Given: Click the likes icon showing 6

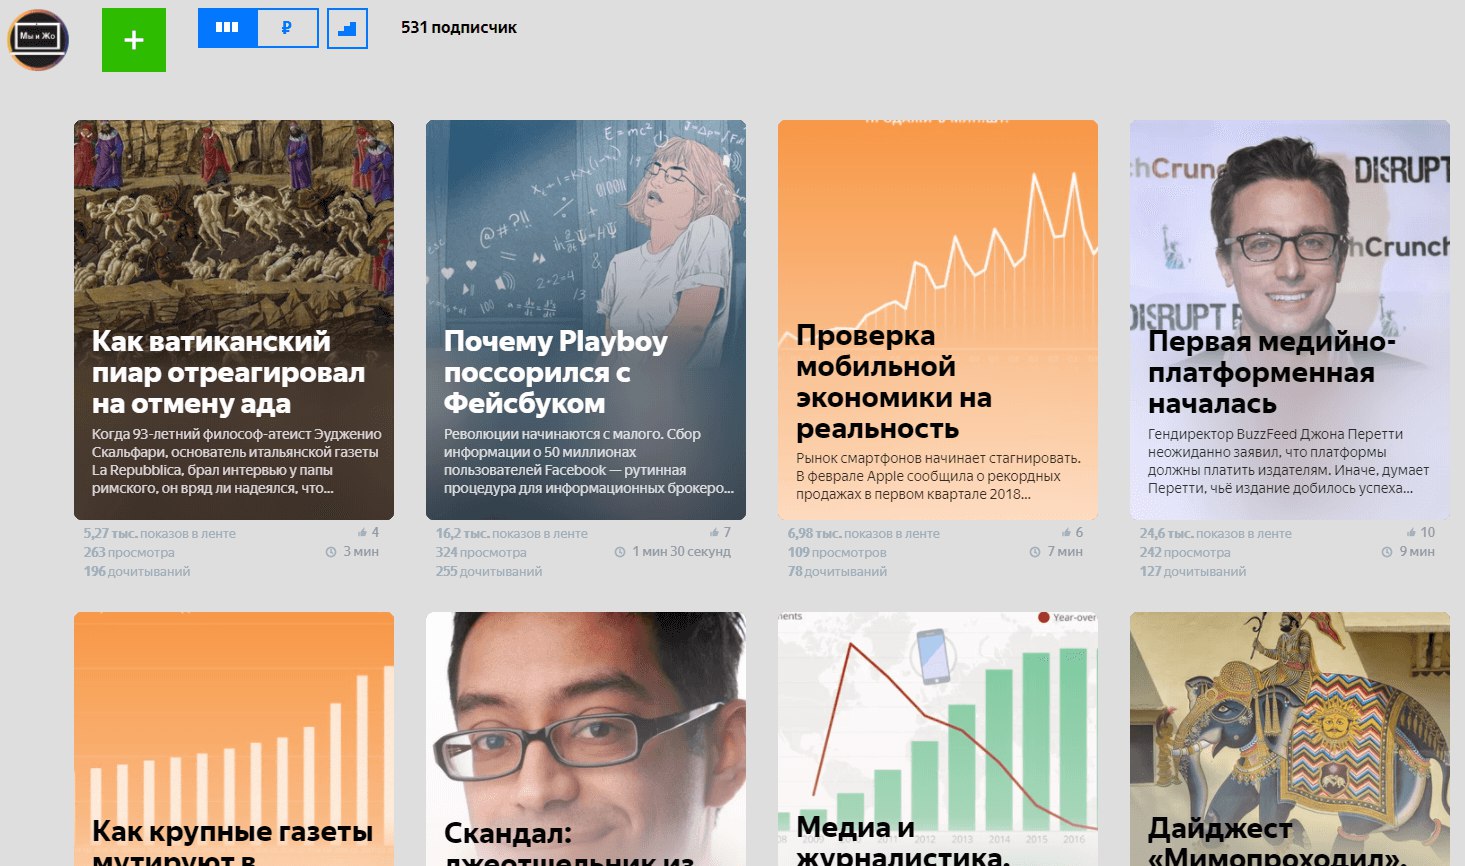Looking at the screenshot, I should 1066,532.
